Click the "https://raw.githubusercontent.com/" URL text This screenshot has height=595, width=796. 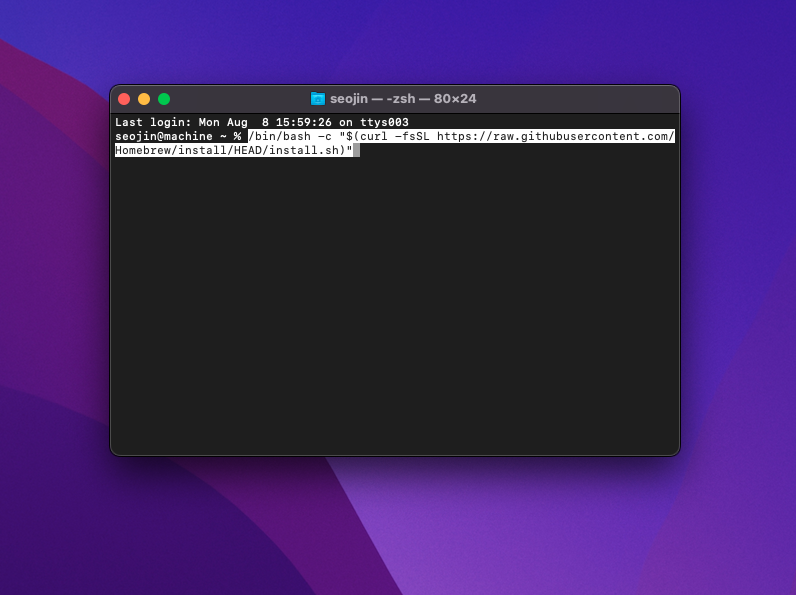pyautogui.click(x=555, y=137)
